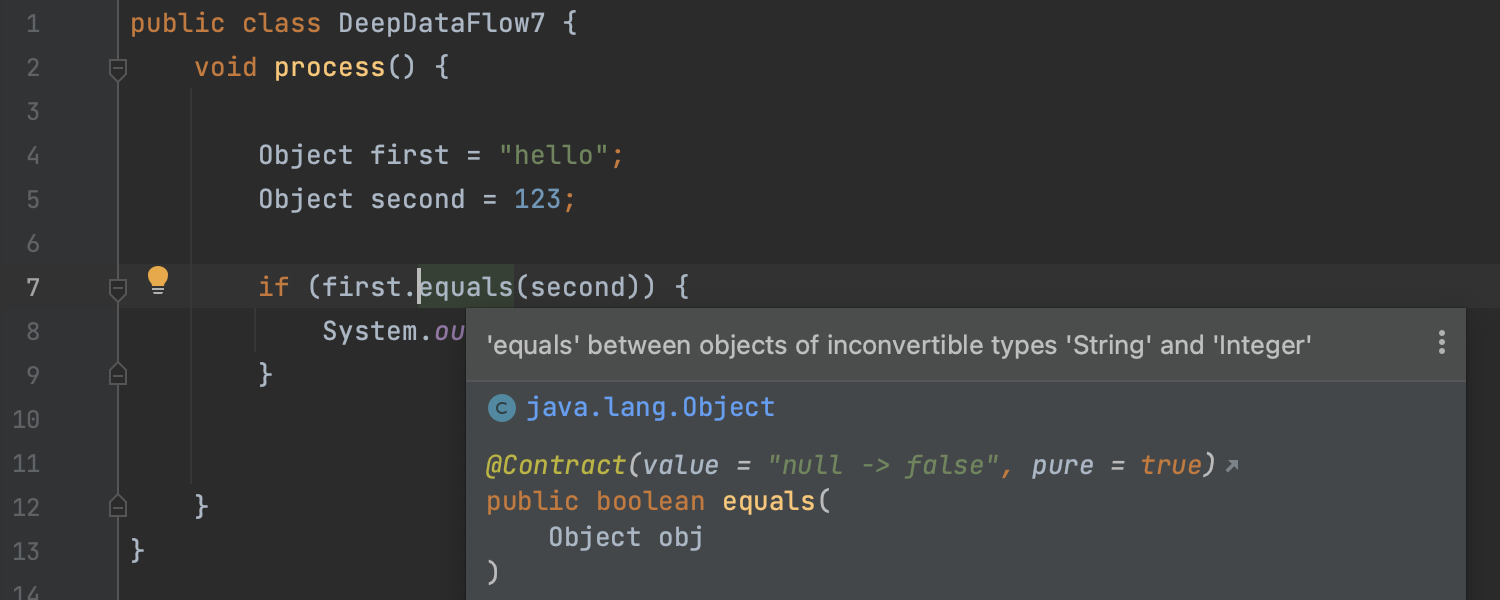Click the equals method call on line 7
Viewport: 1500px width, 600px height.
pyautogui.click(x=466, y=288)
